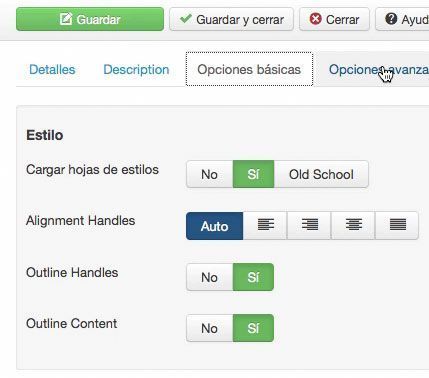Disable Outline Content with No

[209, 328]
